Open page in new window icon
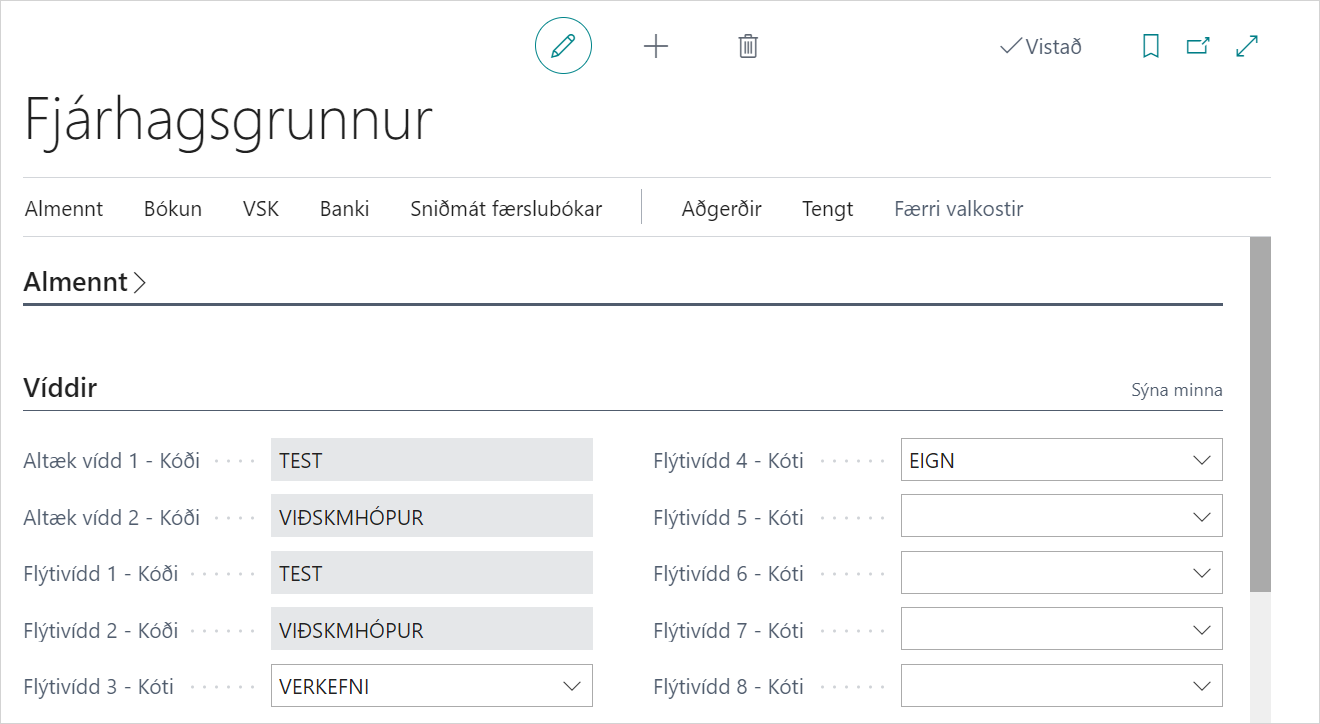The image size is (1320, 724). (1197, 46)
